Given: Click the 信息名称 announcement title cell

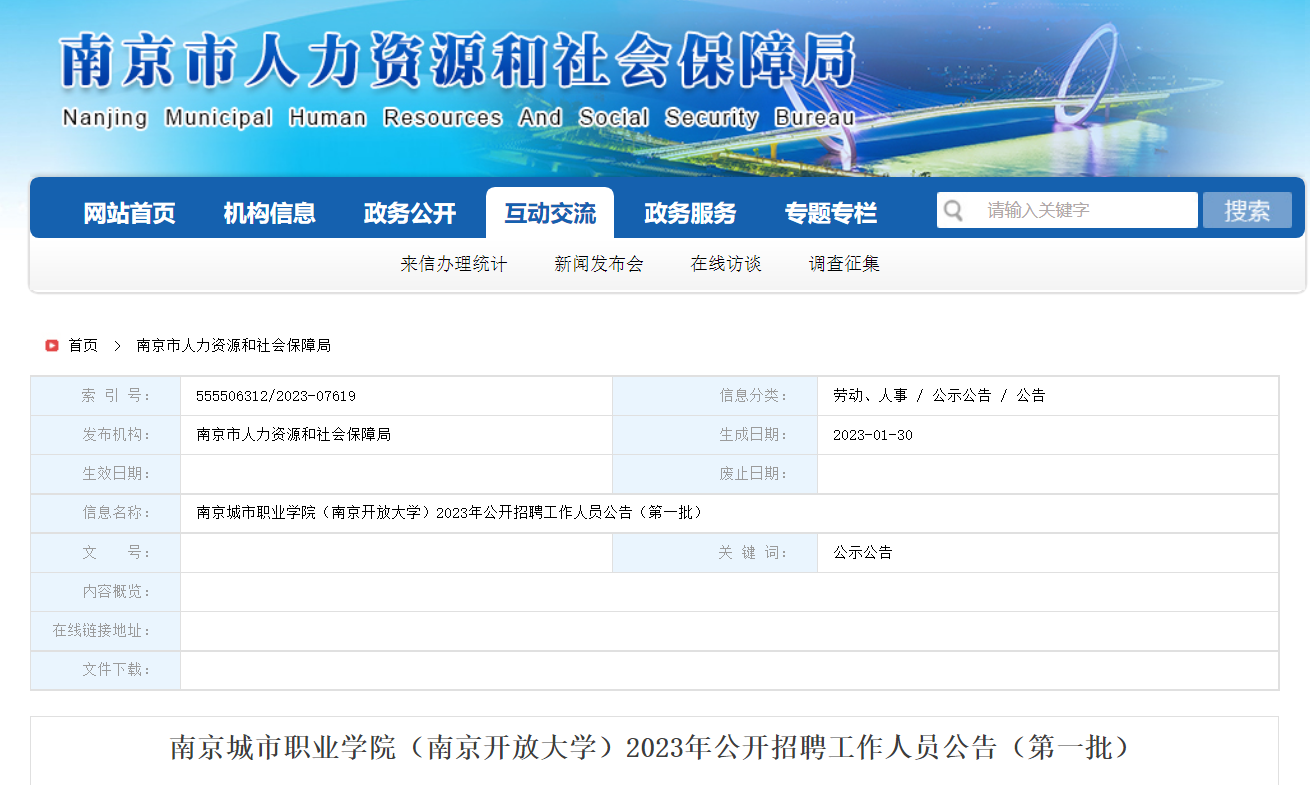Looking at the screenshot, I should pyautogui.click(x=450, y=513).
